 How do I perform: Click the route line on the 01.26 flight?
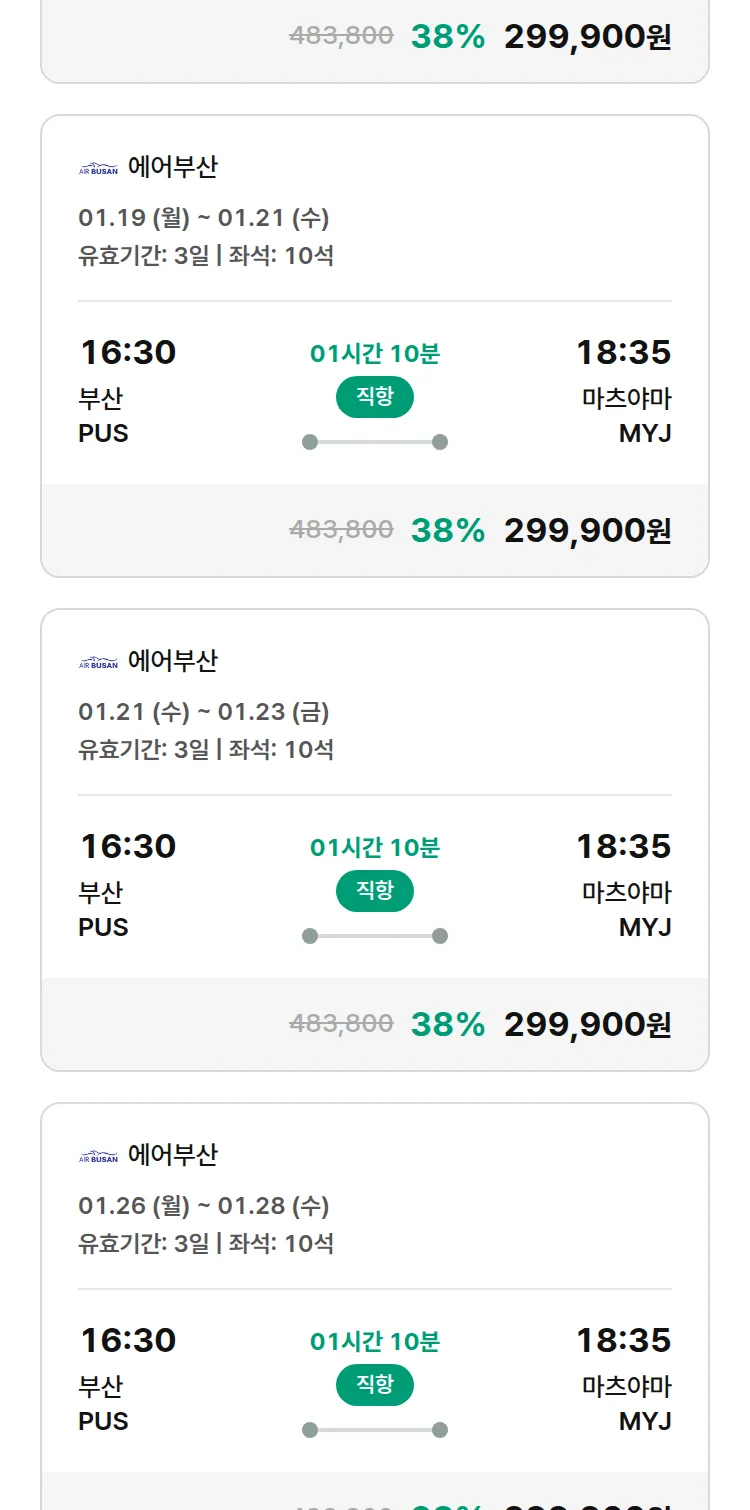[x=375, y=1430]
